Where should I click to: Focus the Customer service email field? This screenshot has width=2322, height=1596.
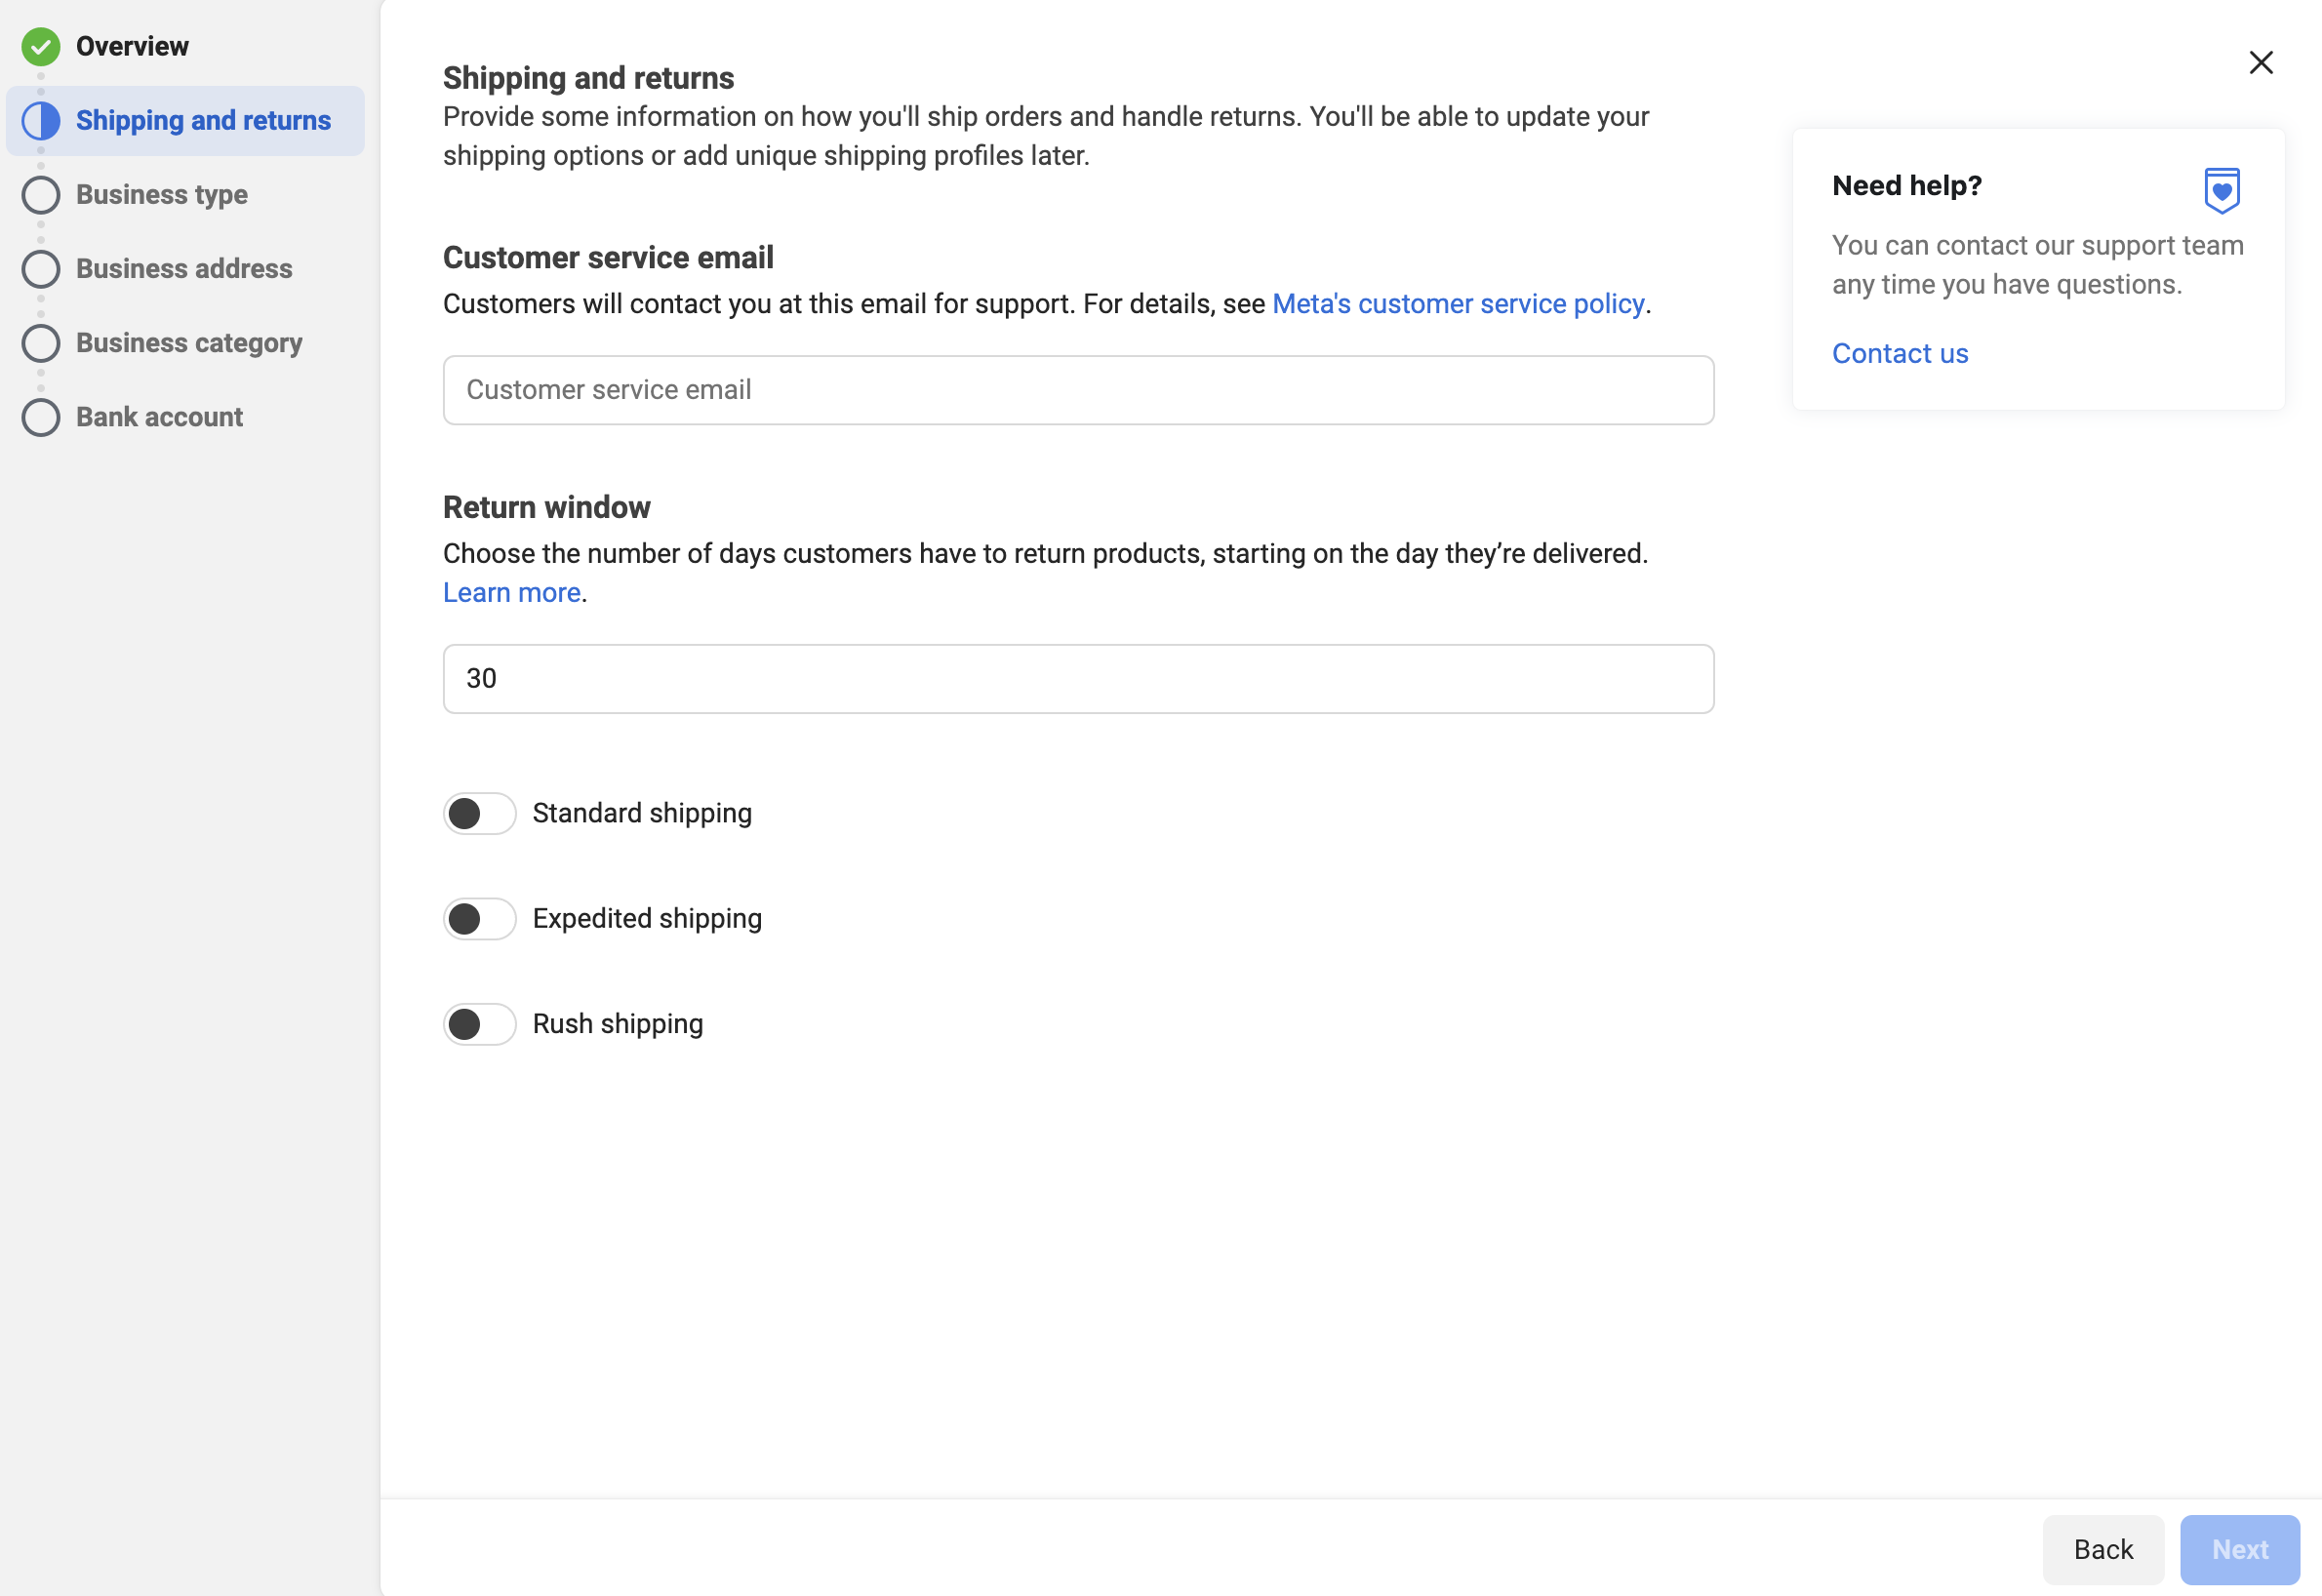1078,390
